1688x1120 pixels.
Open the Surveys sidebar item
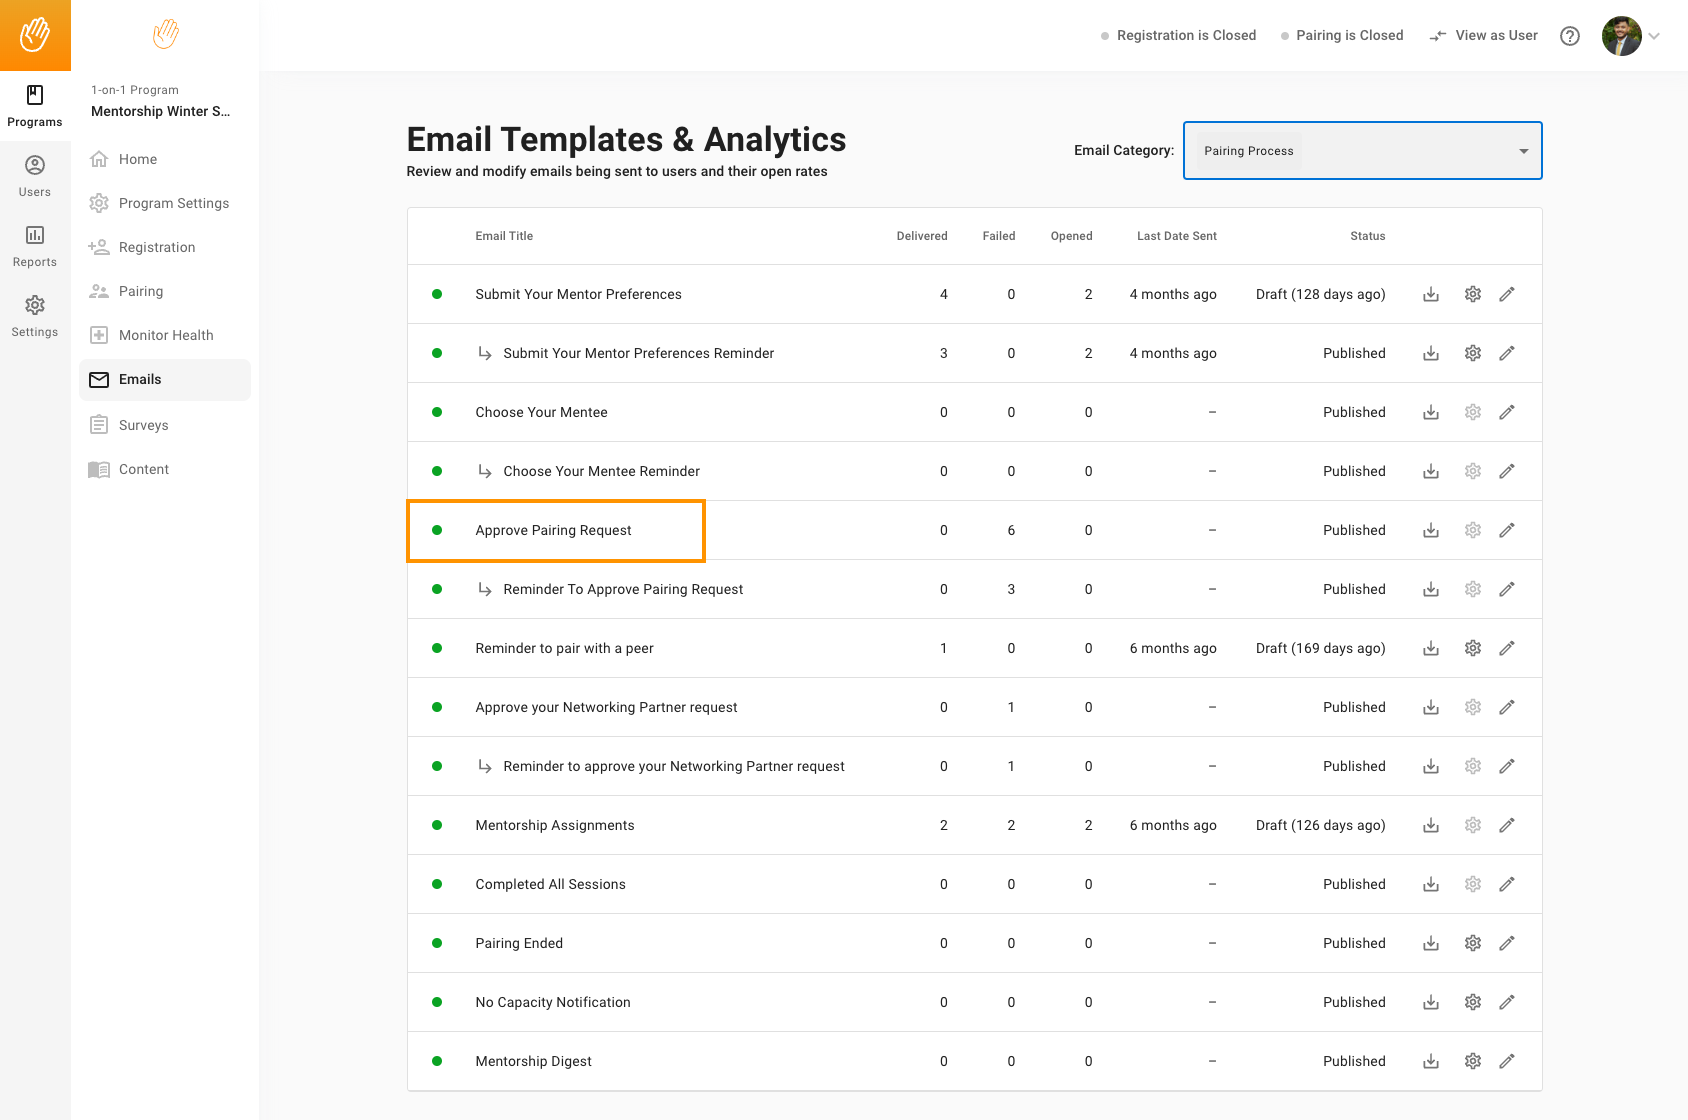coord(143,425)
